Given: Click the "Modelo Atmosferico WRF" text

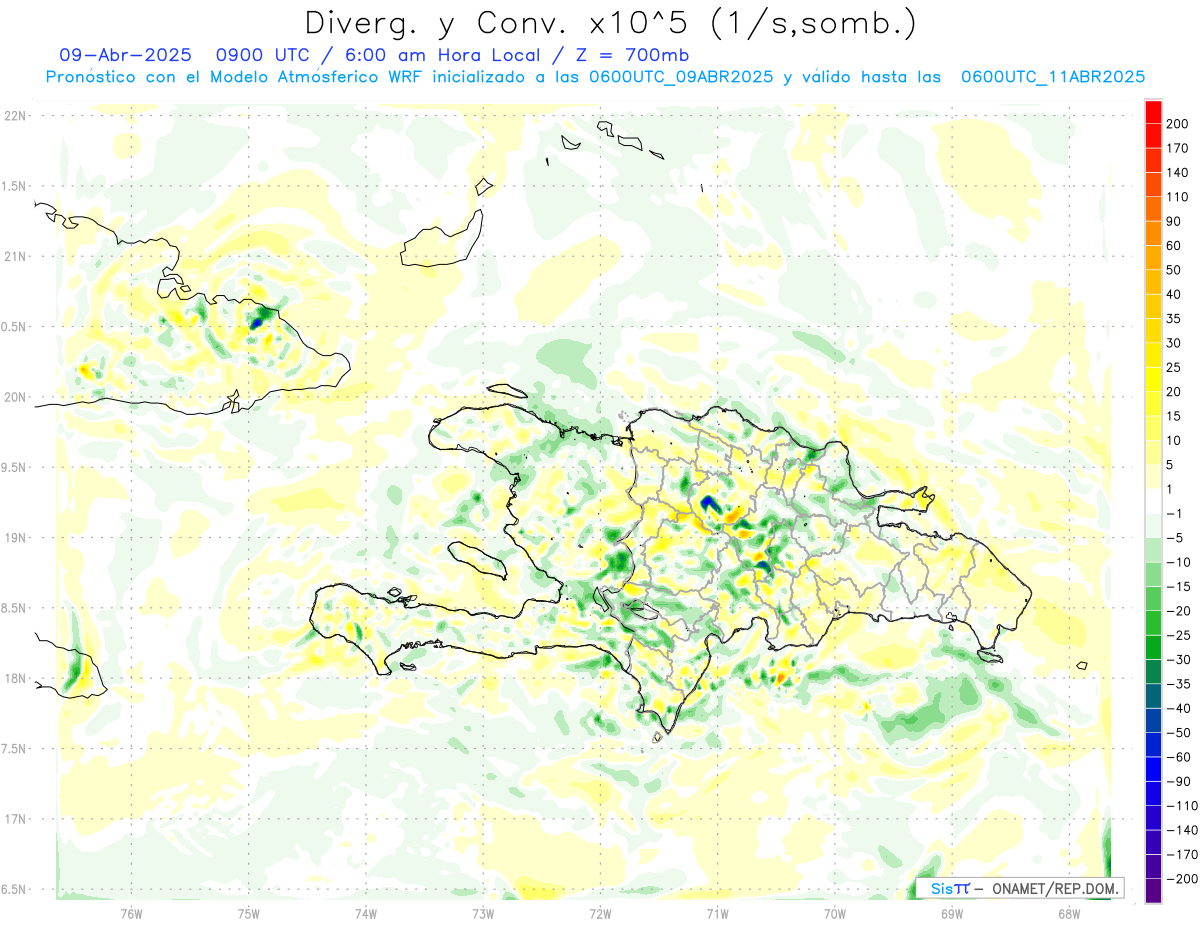Looking at the screenshot, I should pos(319,76).
